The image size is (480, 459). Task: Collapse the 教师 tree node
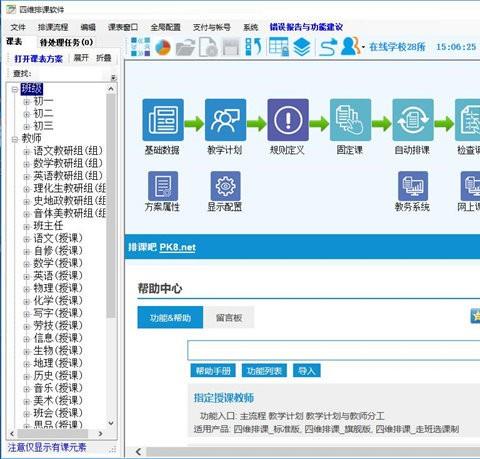15,139
